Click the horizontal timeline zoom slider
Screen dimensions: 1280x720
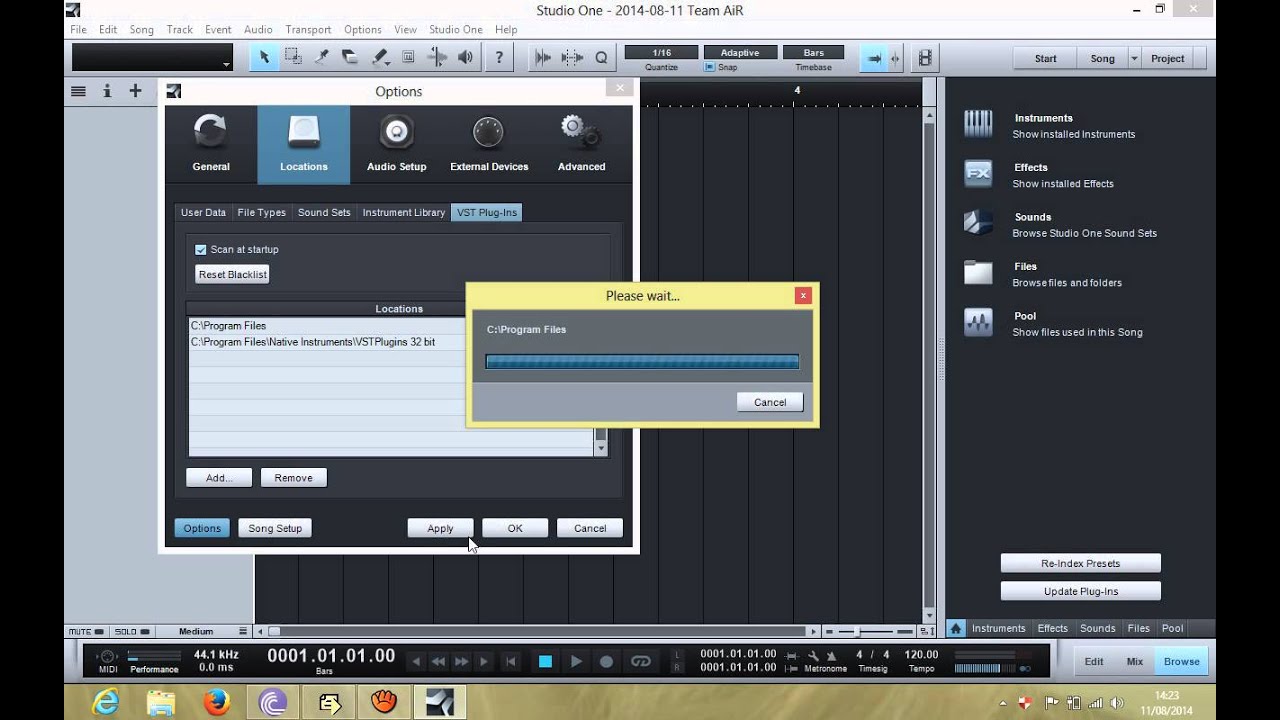tap(858, 632)
